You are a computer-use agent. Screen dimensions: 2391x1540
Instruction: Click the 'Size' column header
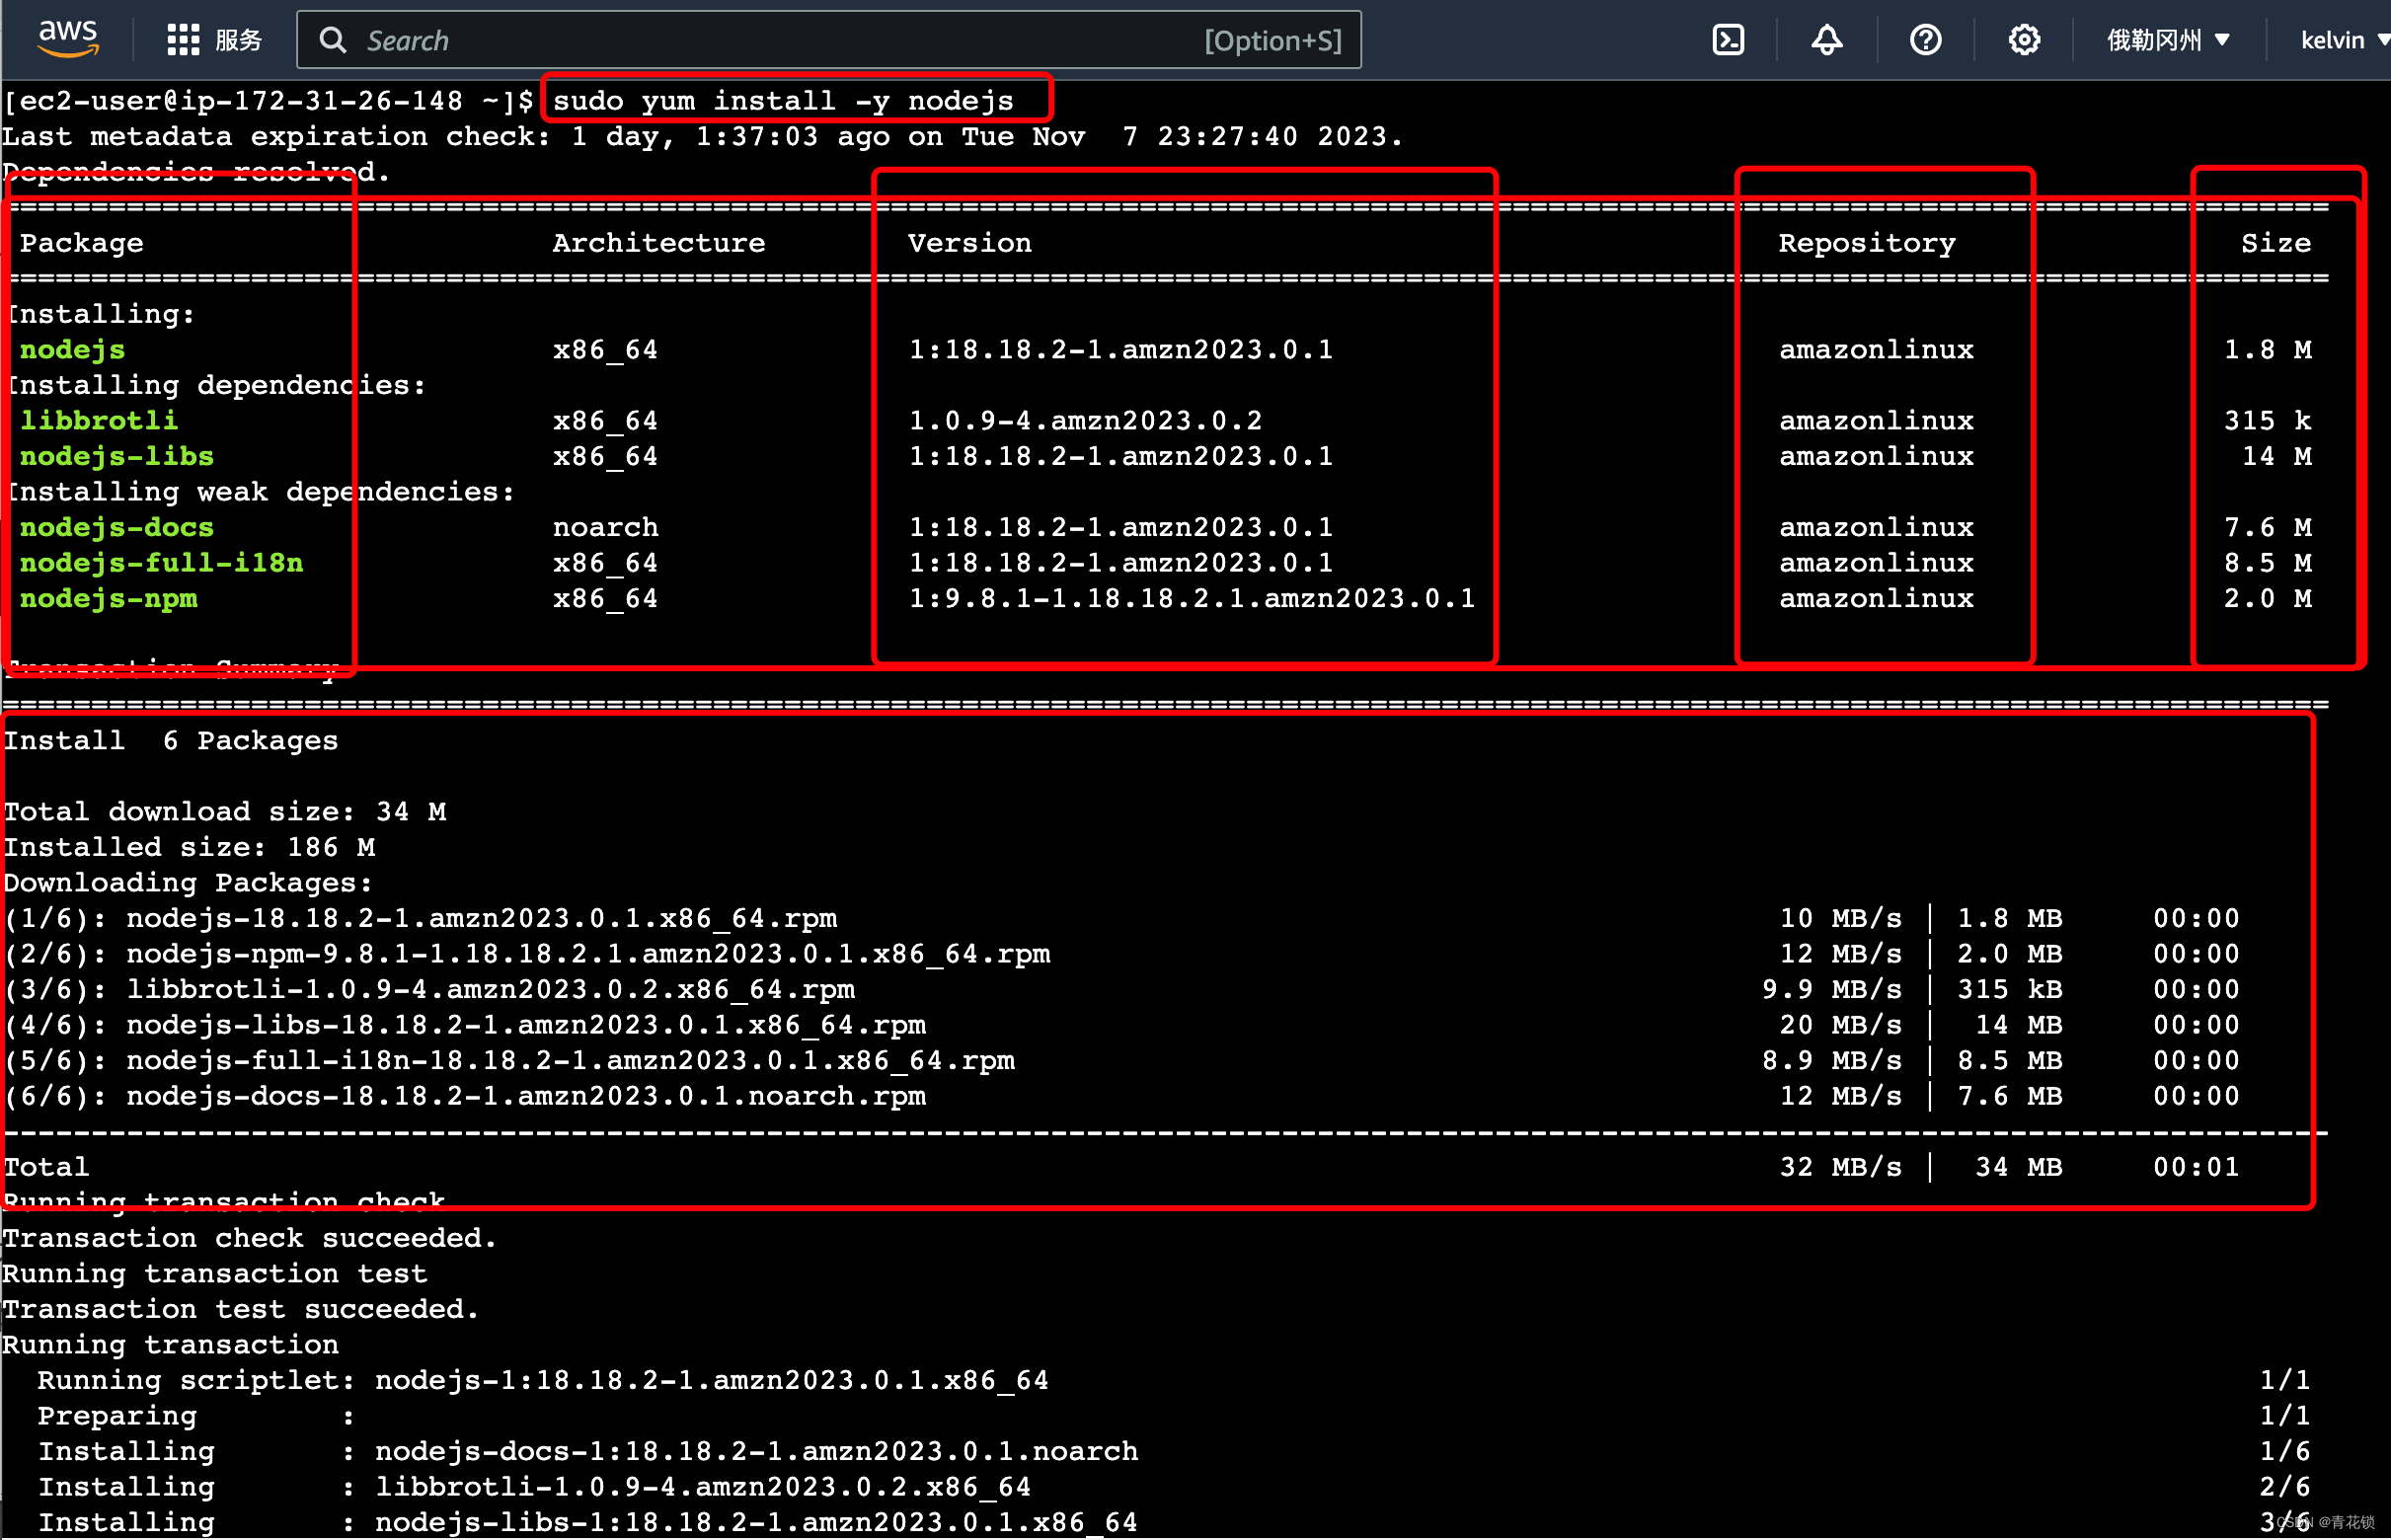click(x=2275, y=243)
